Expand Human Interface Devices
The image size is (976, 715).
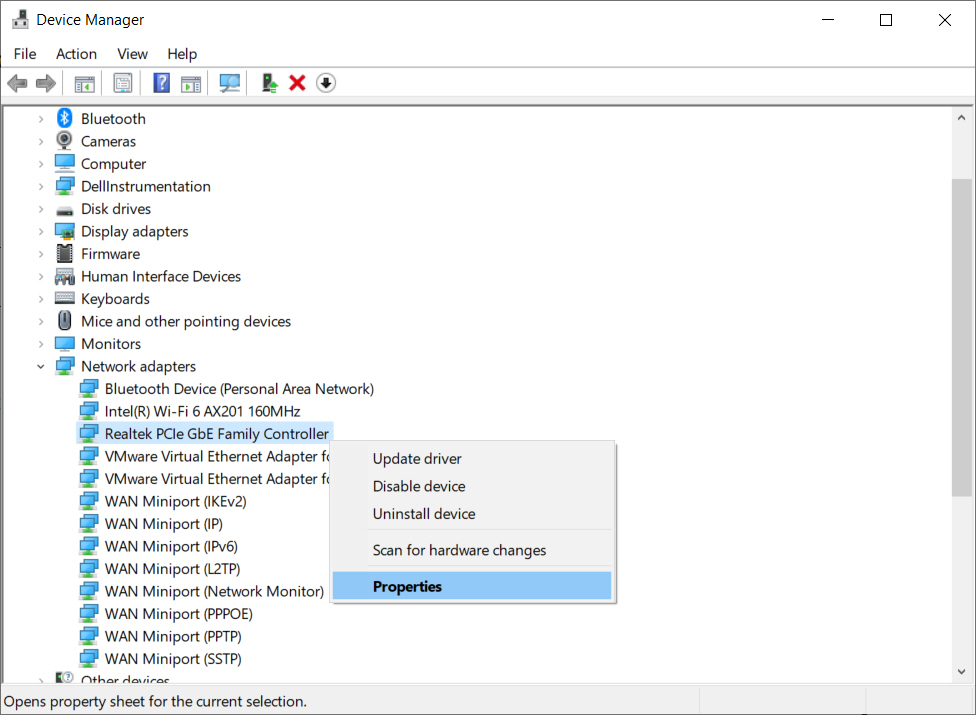tap(41, 276)
